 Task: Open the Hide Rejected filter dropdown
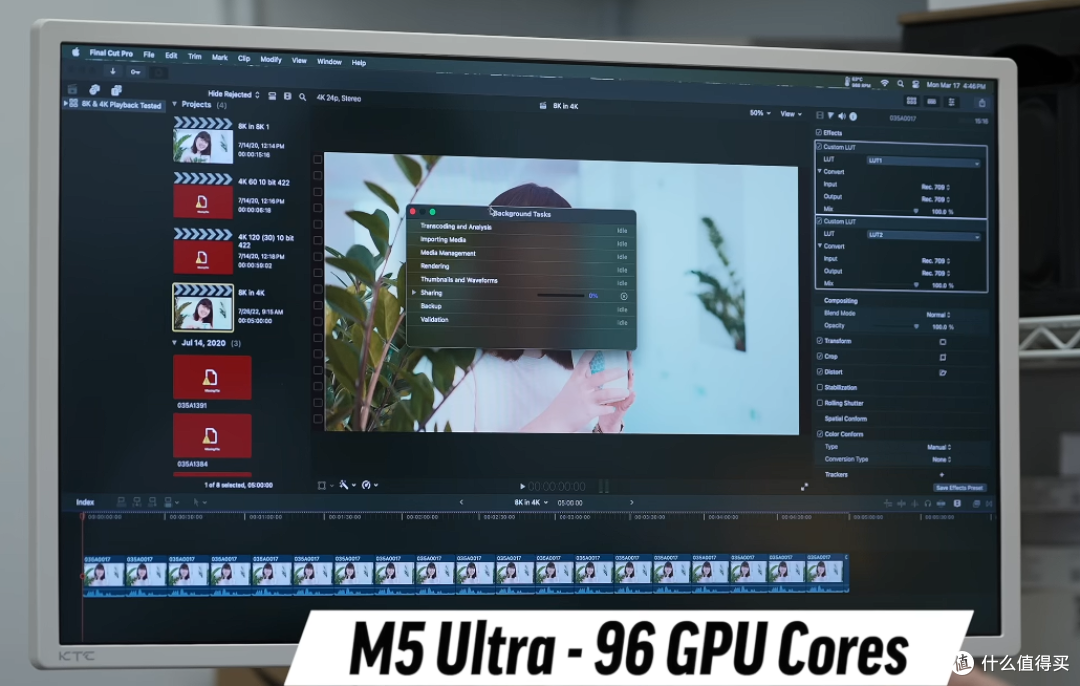point(233,94)
